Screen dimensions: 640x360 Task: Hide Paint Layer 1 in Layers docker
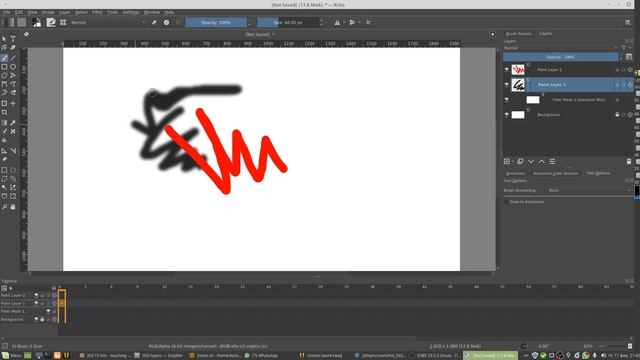pos(507,85)
